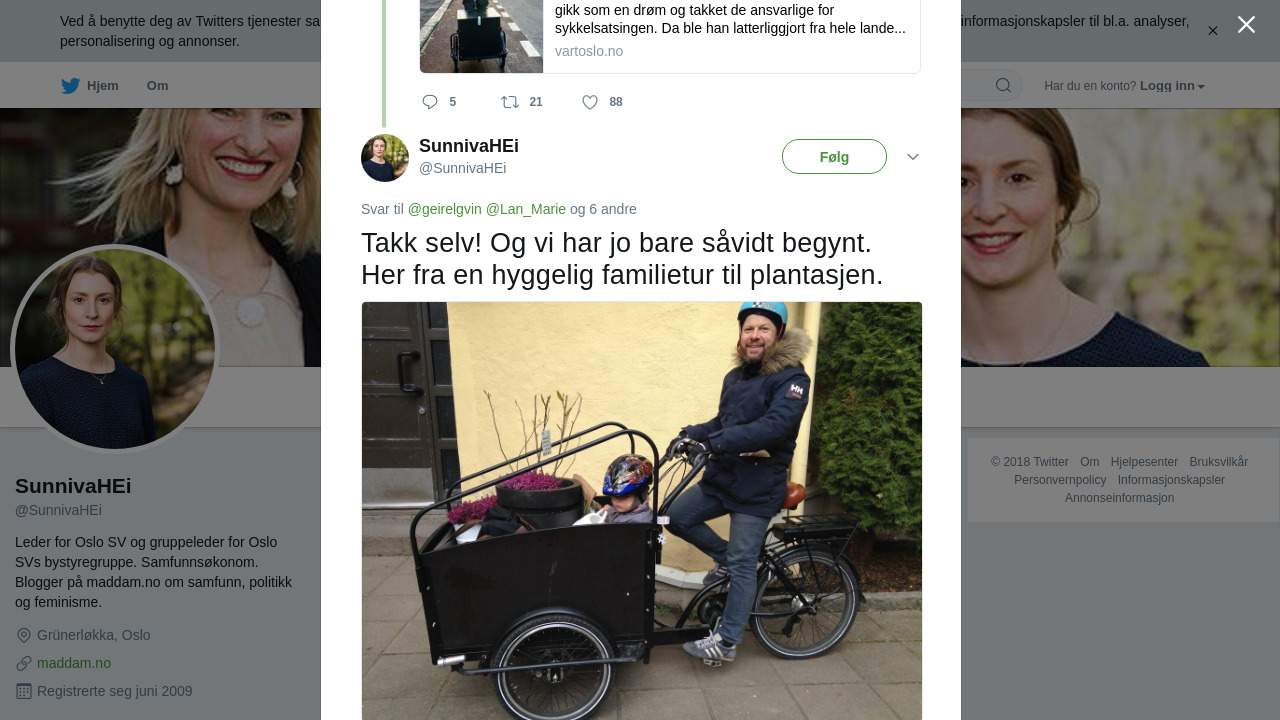Click the Følg button
This screenshot has height=720, width=1280.
[x=834, y=157]
